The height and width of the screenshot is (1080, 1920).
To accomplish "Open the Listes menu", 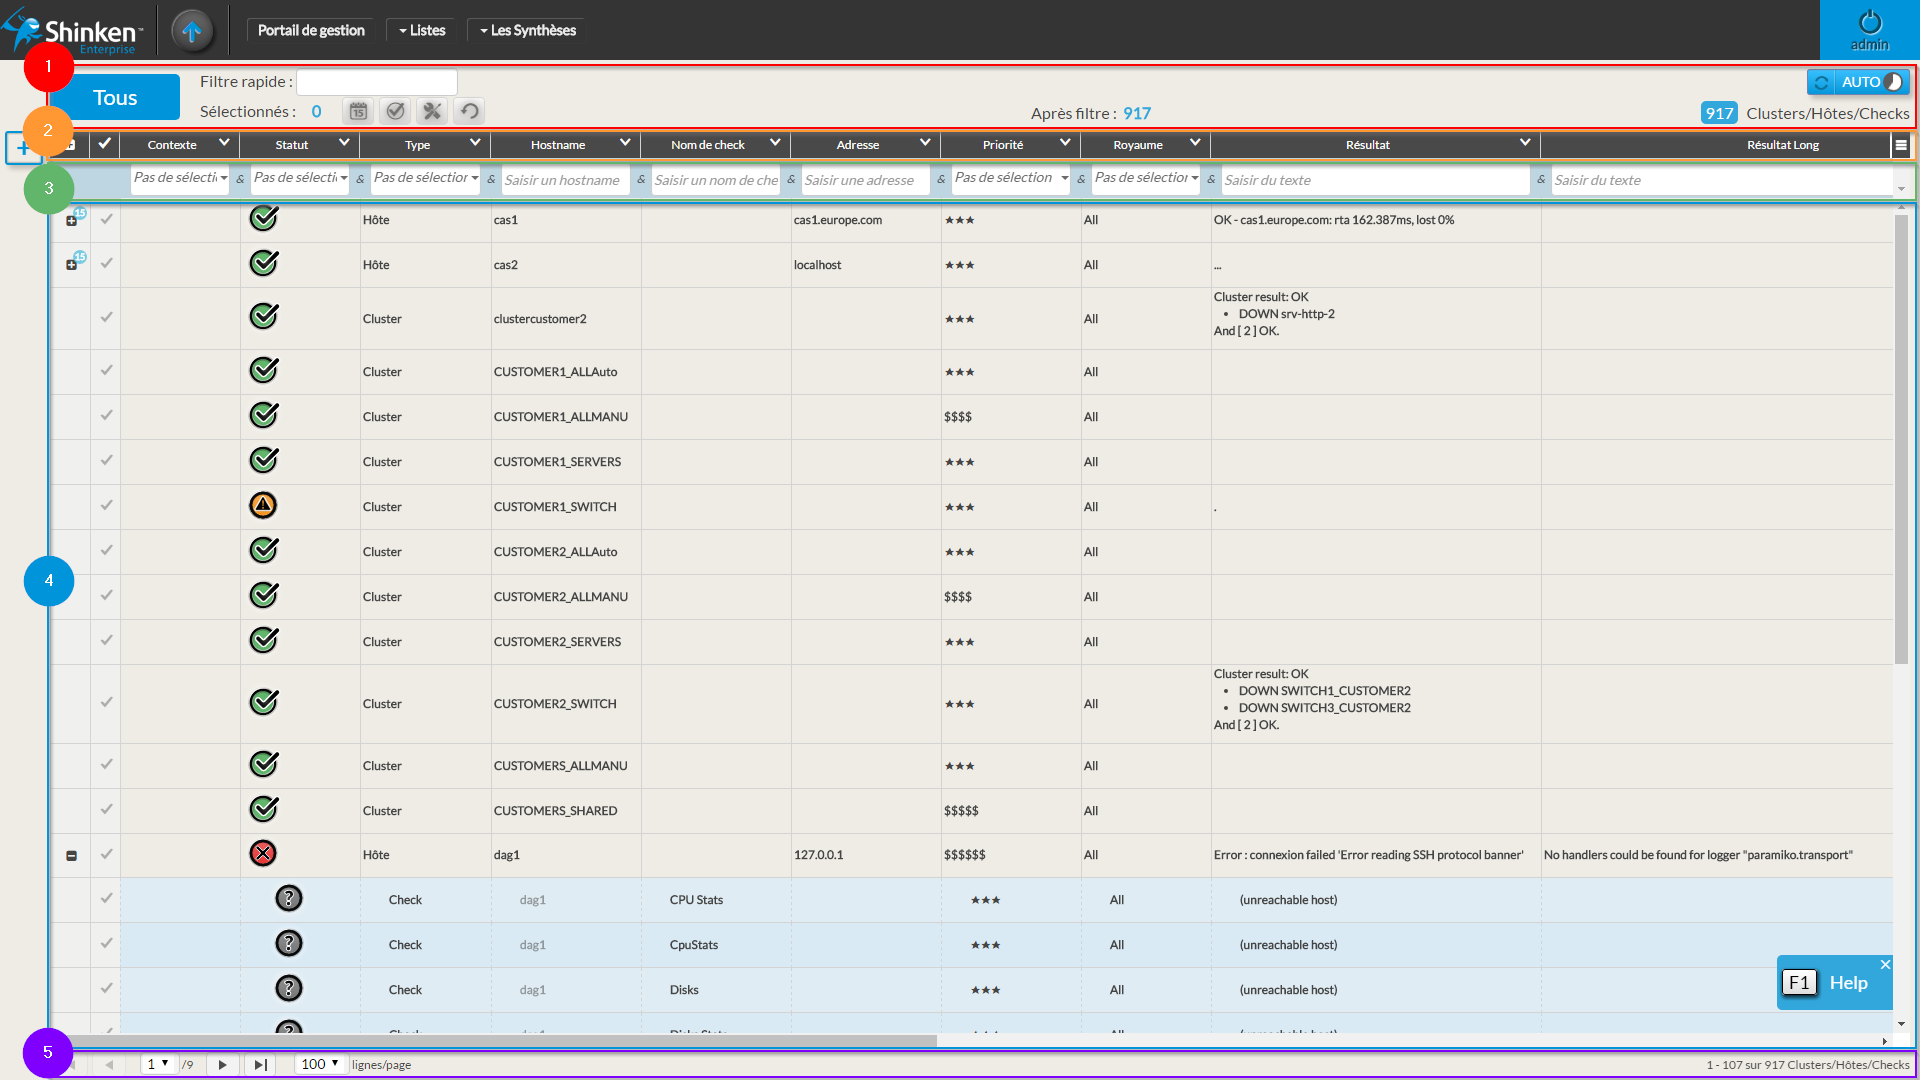I will pyautogui.click(x=422, y=30).
